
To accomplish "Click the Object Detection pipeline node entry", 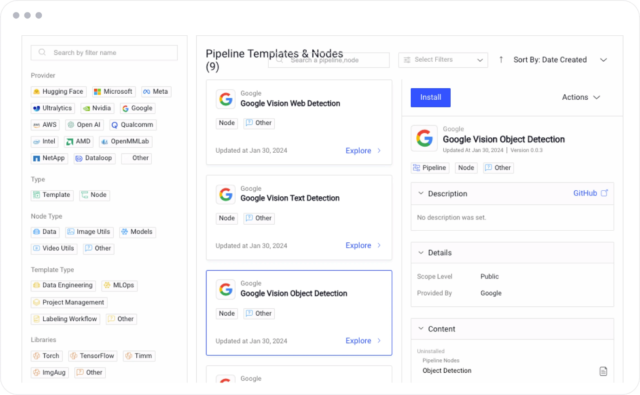I will [447, 371].
